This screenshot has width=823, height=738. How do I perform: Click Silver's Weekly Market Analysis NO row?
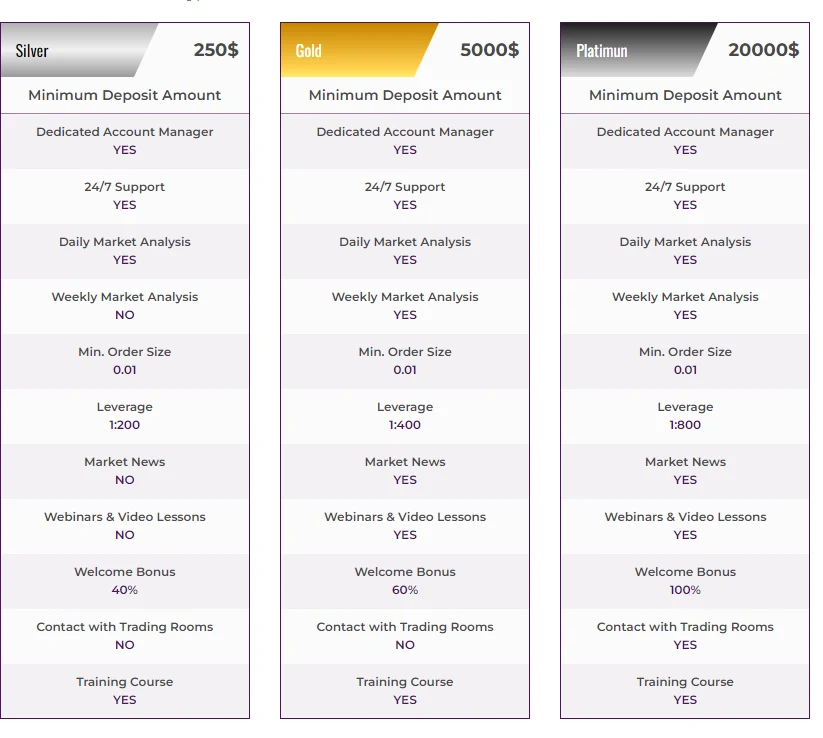125,306
